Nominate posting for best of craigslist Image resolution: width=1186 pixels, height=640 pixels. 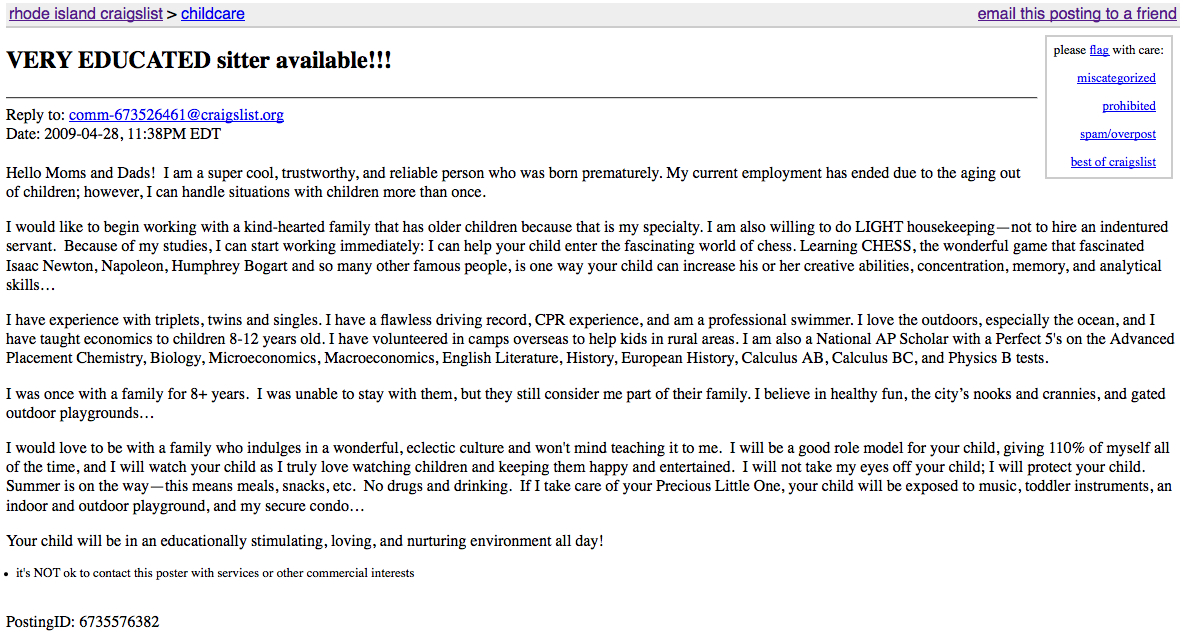1113,162
